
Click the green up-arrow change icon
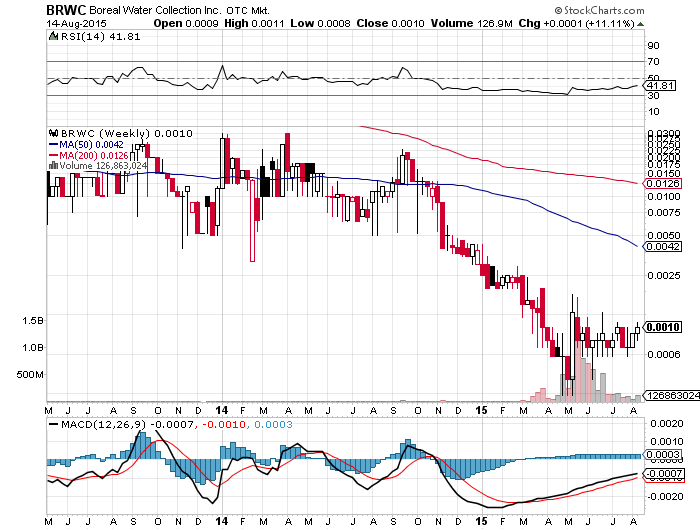(640, 24)
